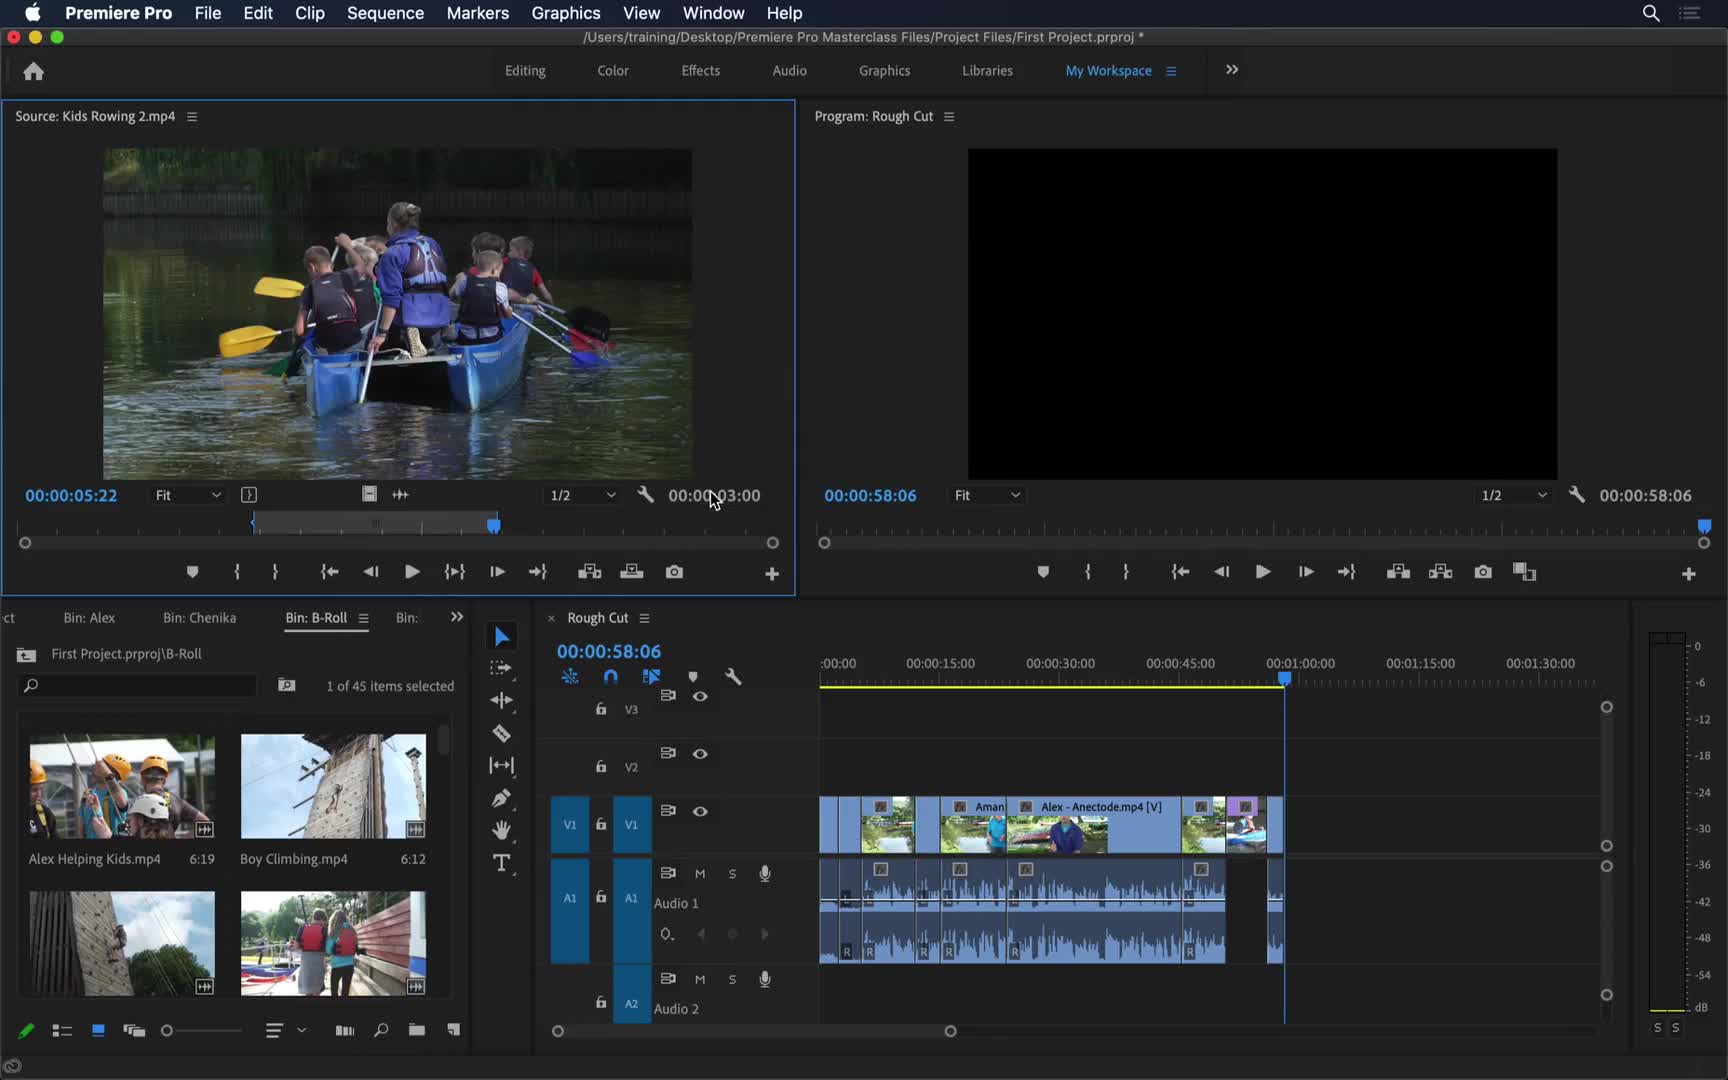Toggle Snap in timeline

611,677
